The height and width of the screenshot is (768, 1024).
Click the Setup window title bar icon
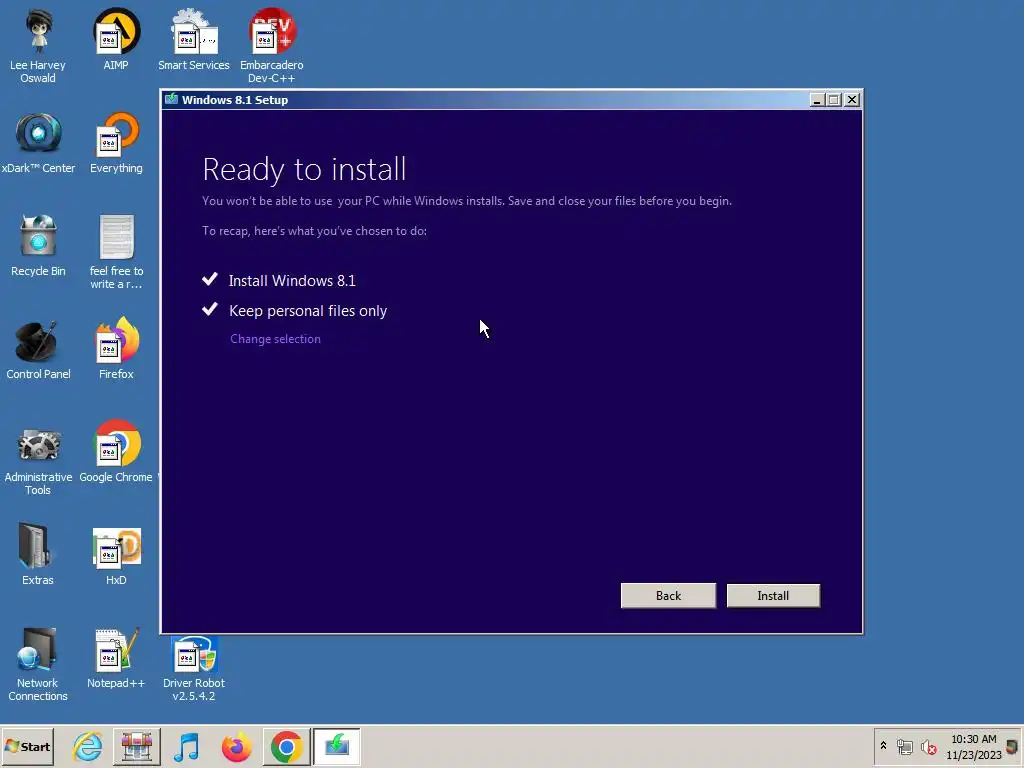[172, 99]
